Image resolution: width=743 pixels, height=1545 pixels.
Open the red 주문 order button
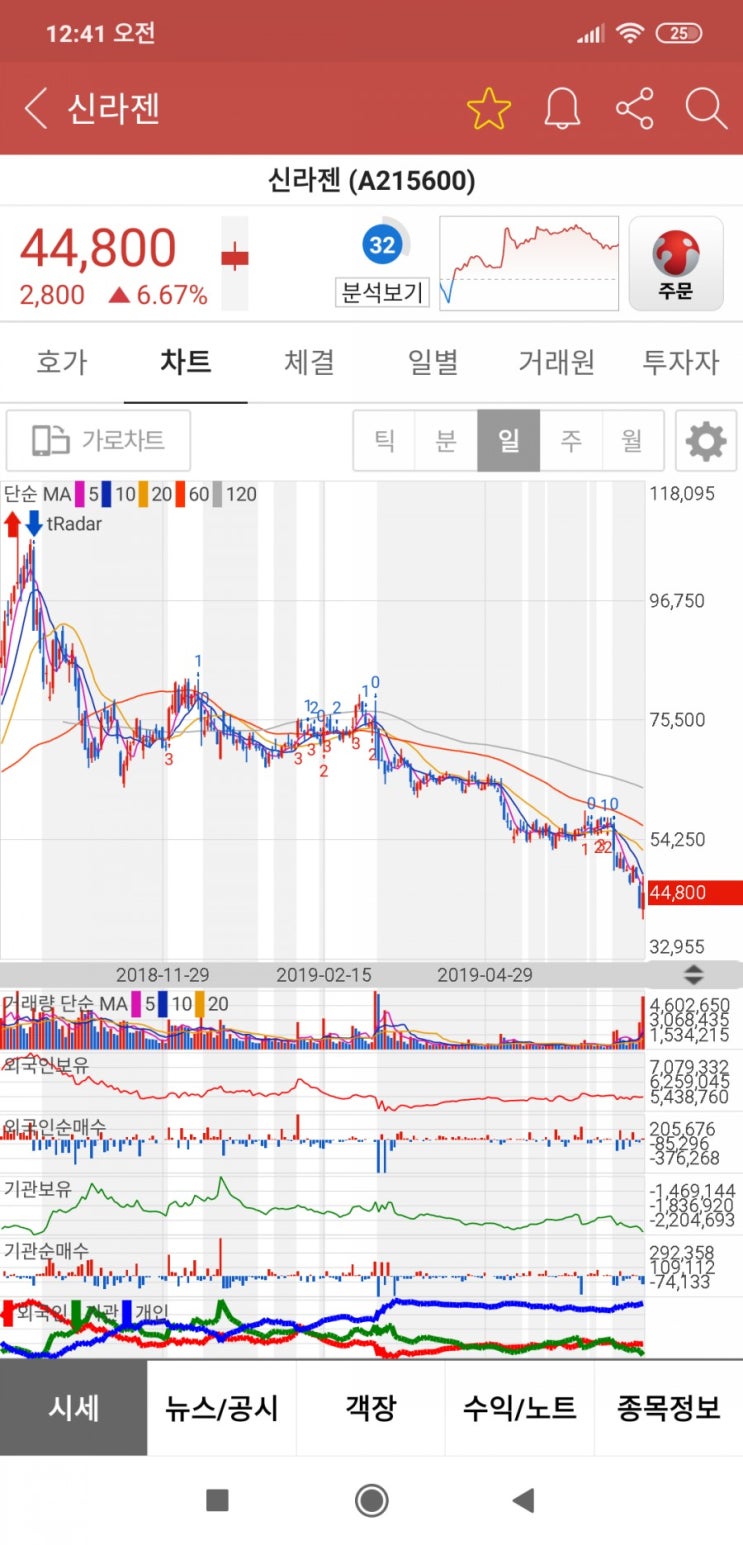pyautogui.click(x=676, y=264)
